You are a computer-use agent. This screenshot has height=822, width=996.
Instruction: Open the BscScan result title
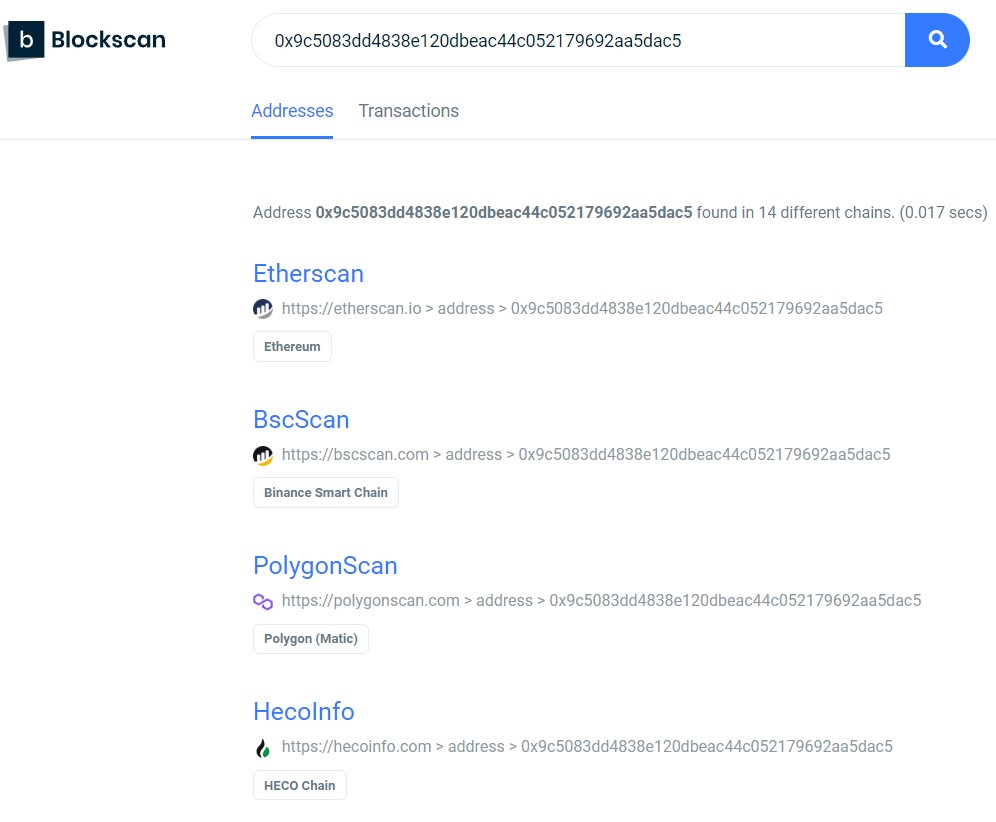[301, 420]
